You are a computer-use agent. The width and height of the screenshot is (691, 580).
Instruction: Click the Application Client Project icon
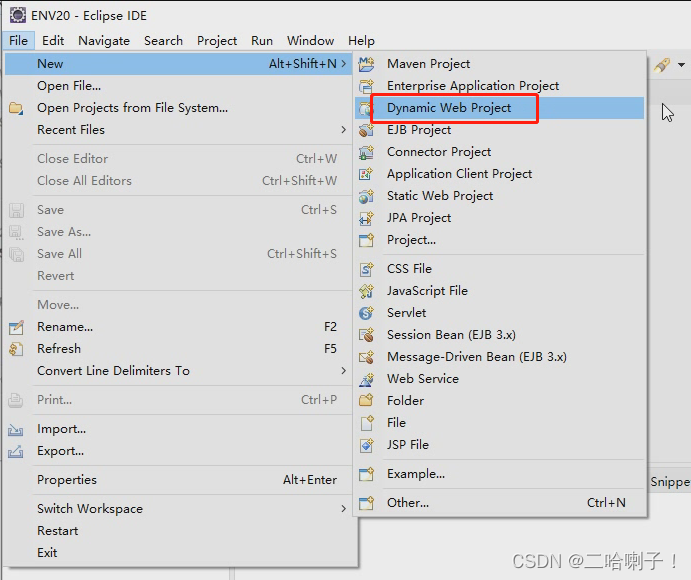tap(366, 174)
